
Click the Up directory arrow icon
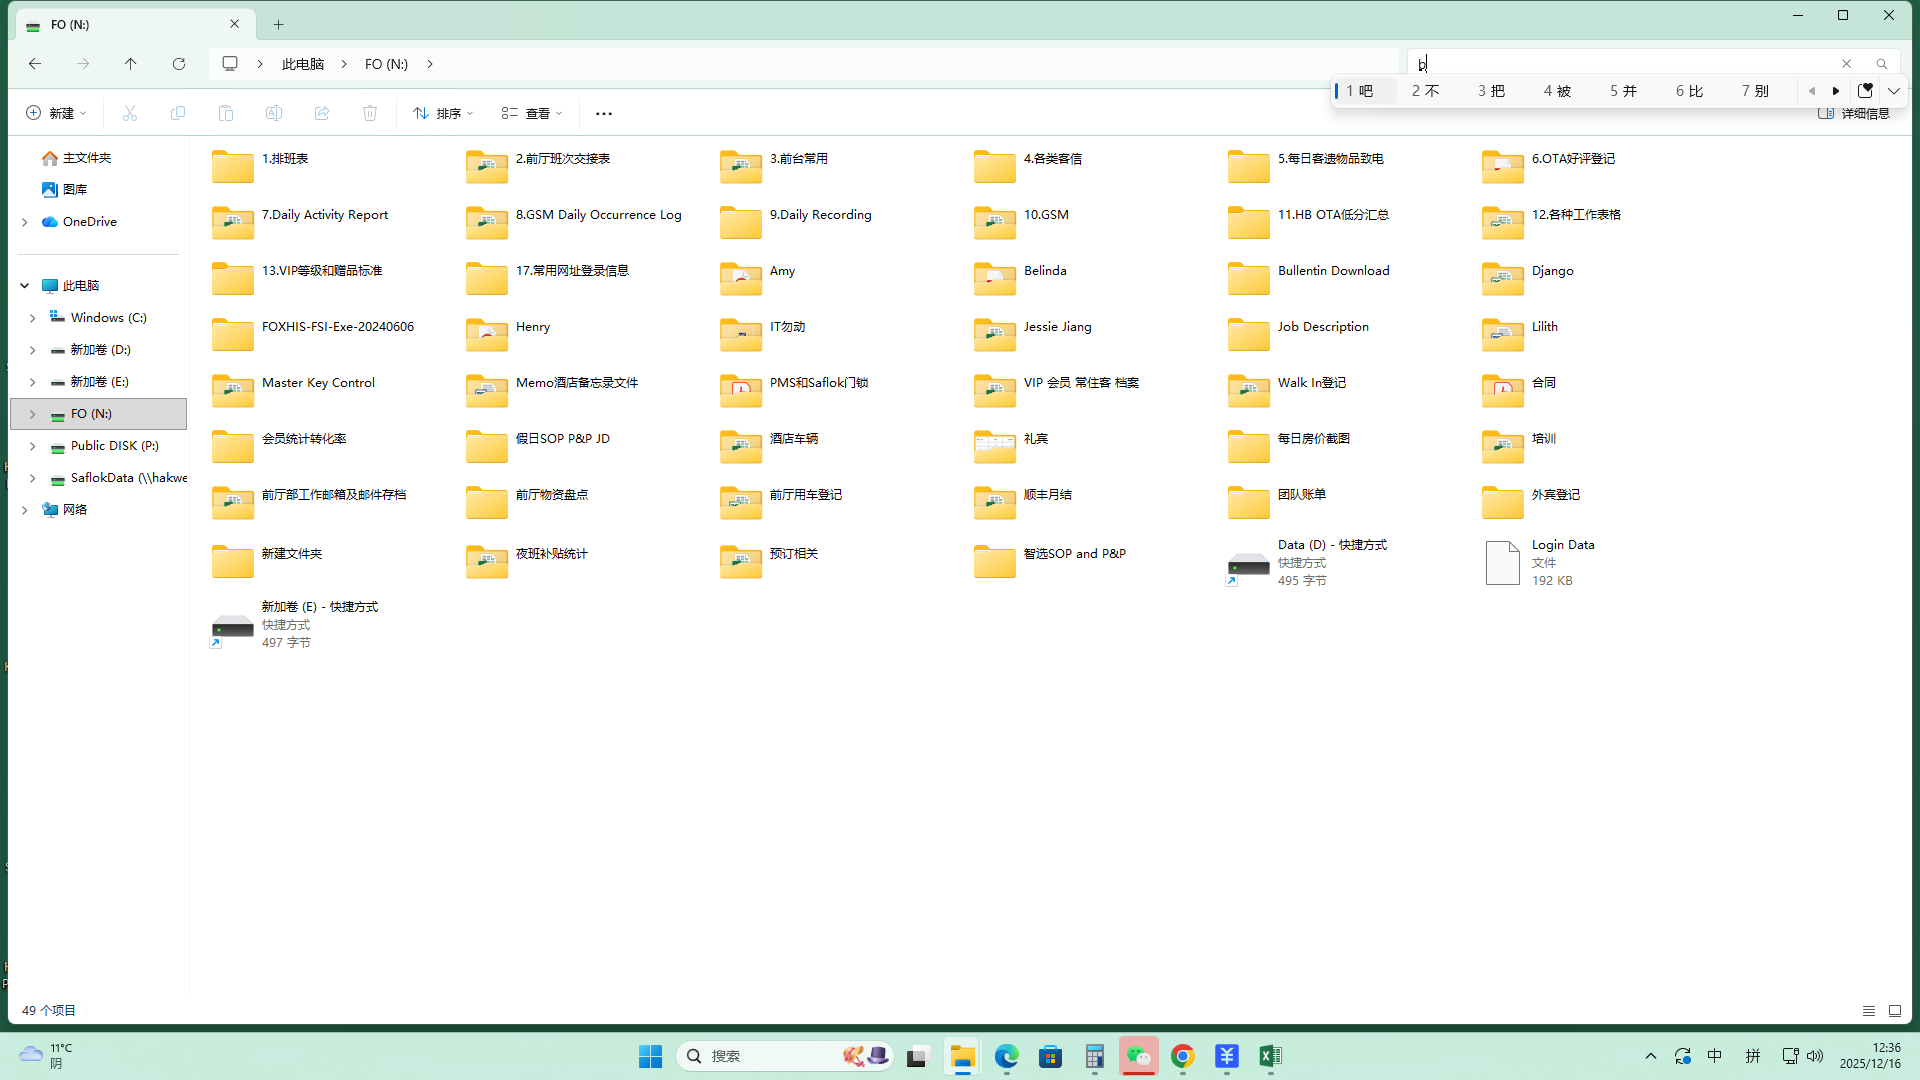[131, 64]
